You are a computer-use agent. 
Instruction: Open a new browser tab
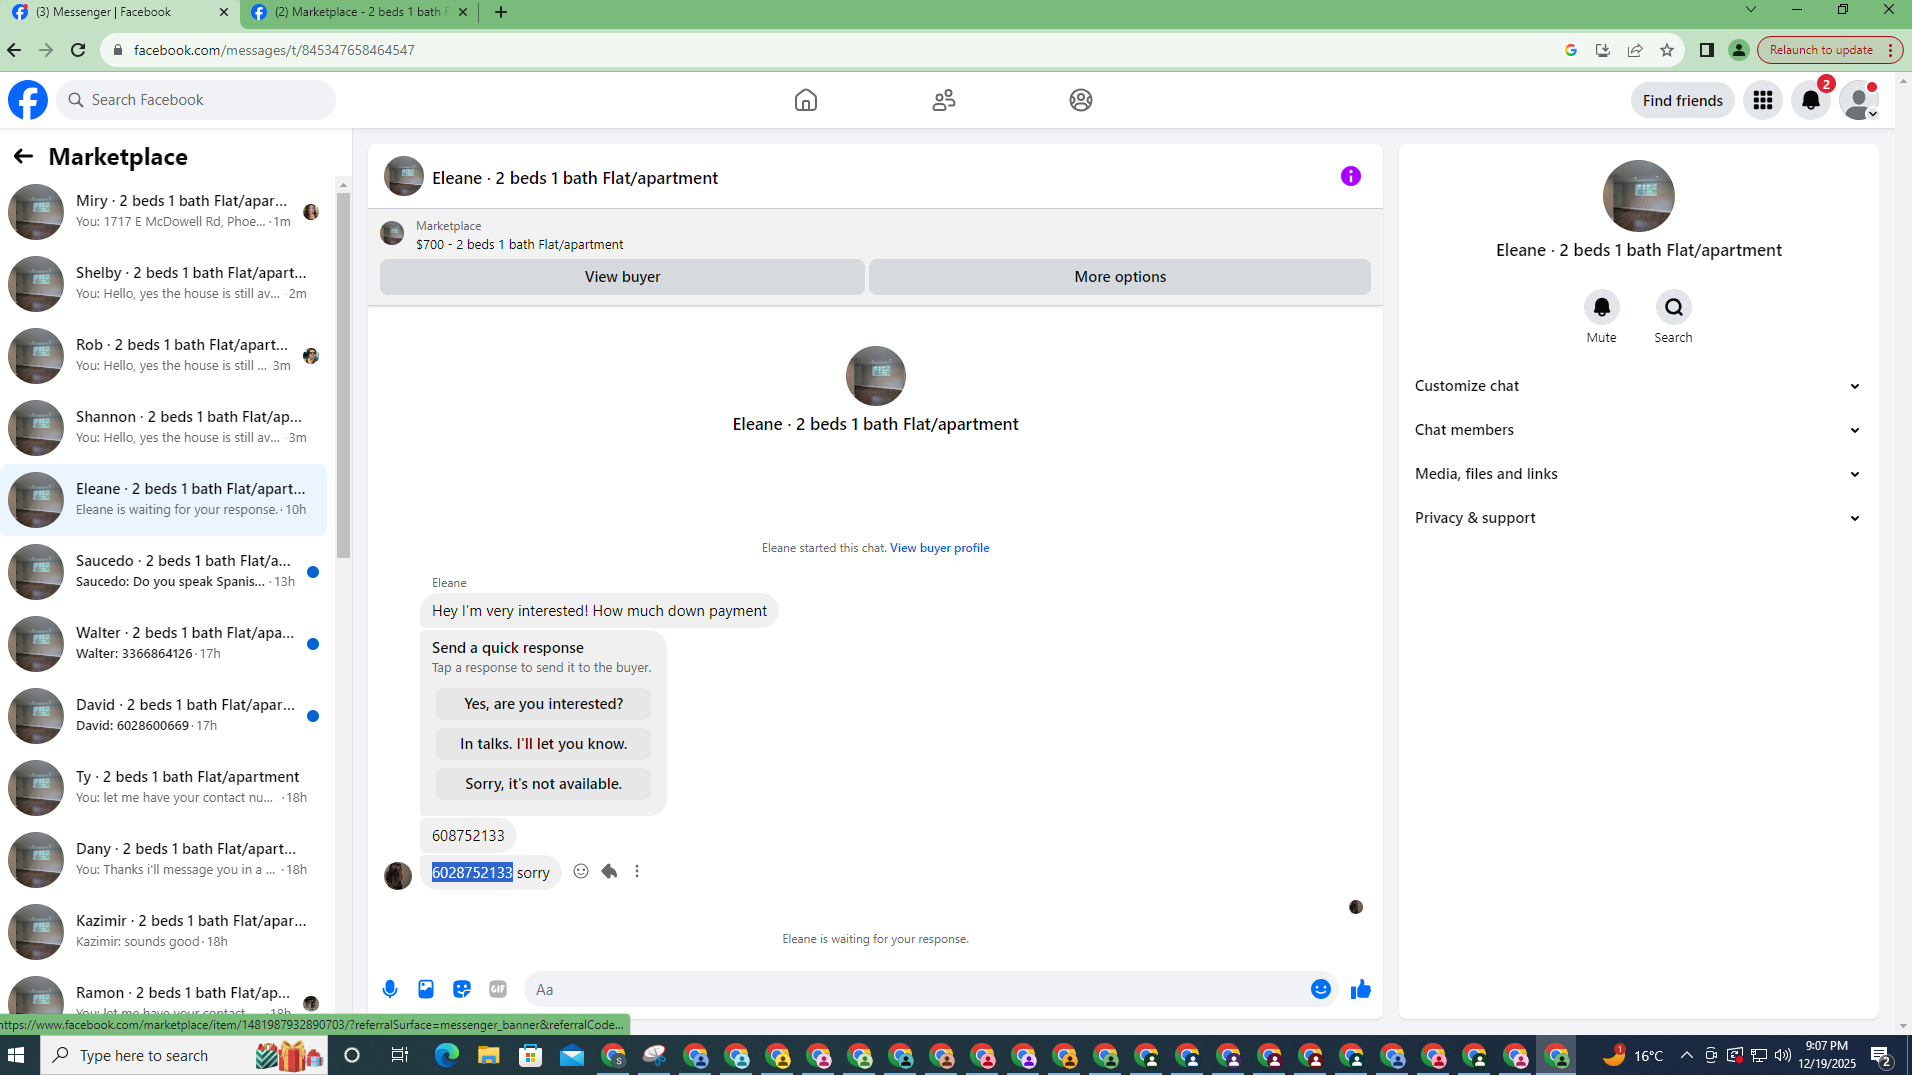pyautogui.click(x=501, y=12)
